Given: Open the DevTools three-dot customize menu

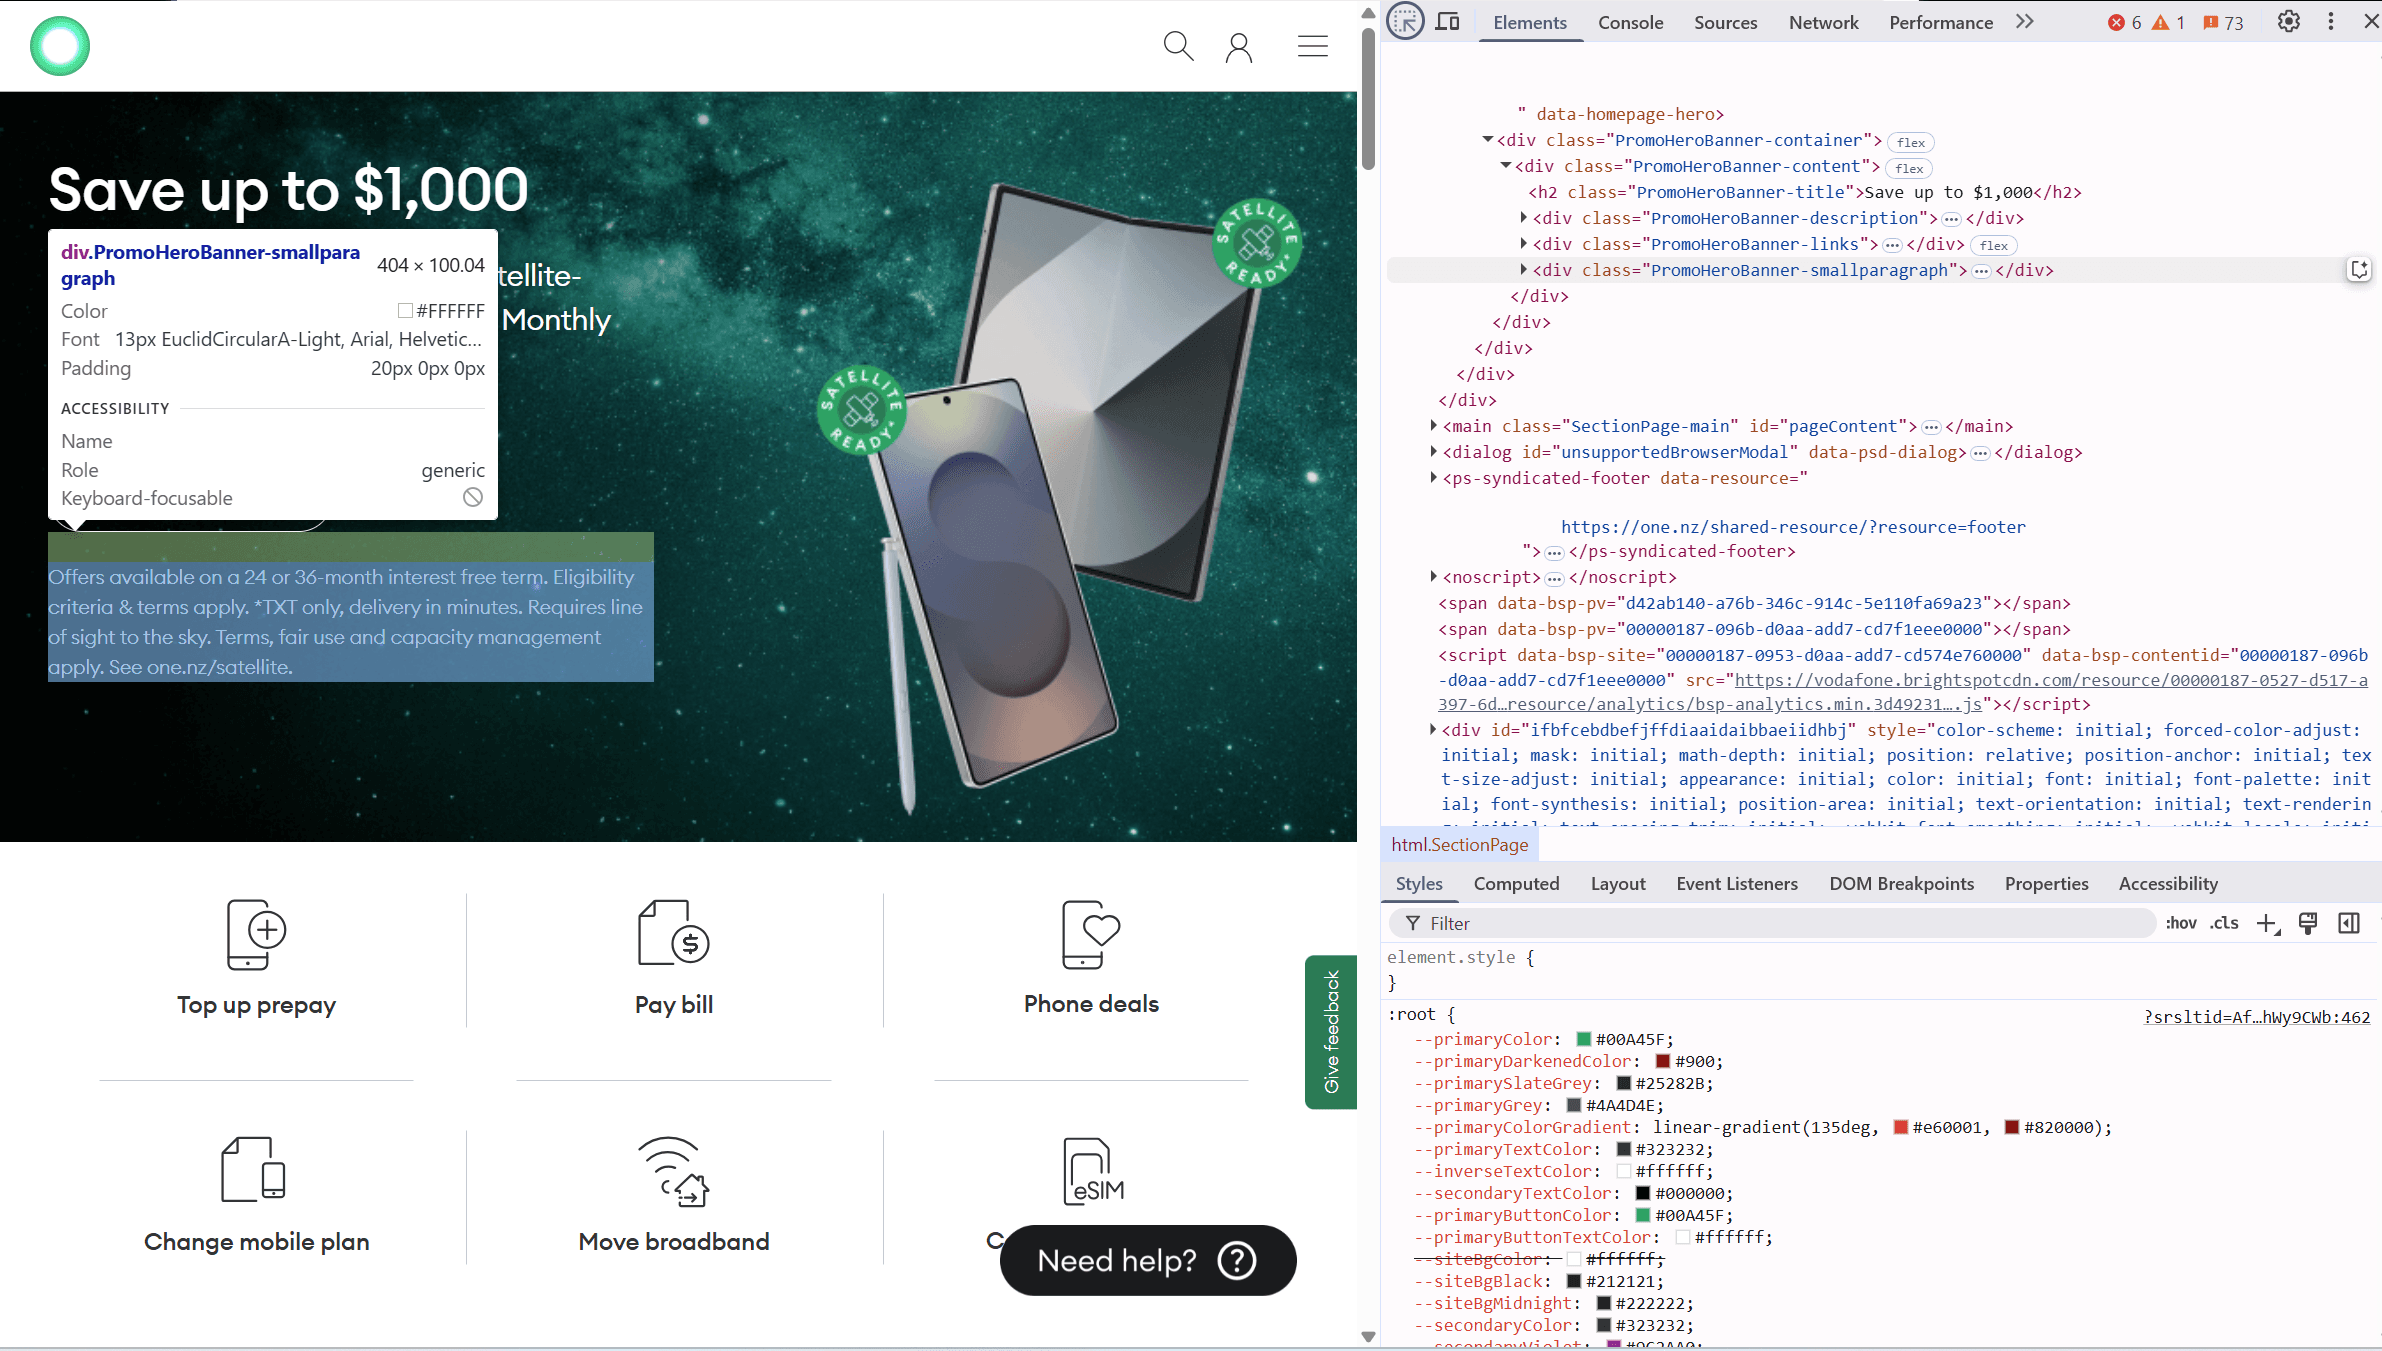Looking at the screenshot, I should click(x=2331, y=22).
